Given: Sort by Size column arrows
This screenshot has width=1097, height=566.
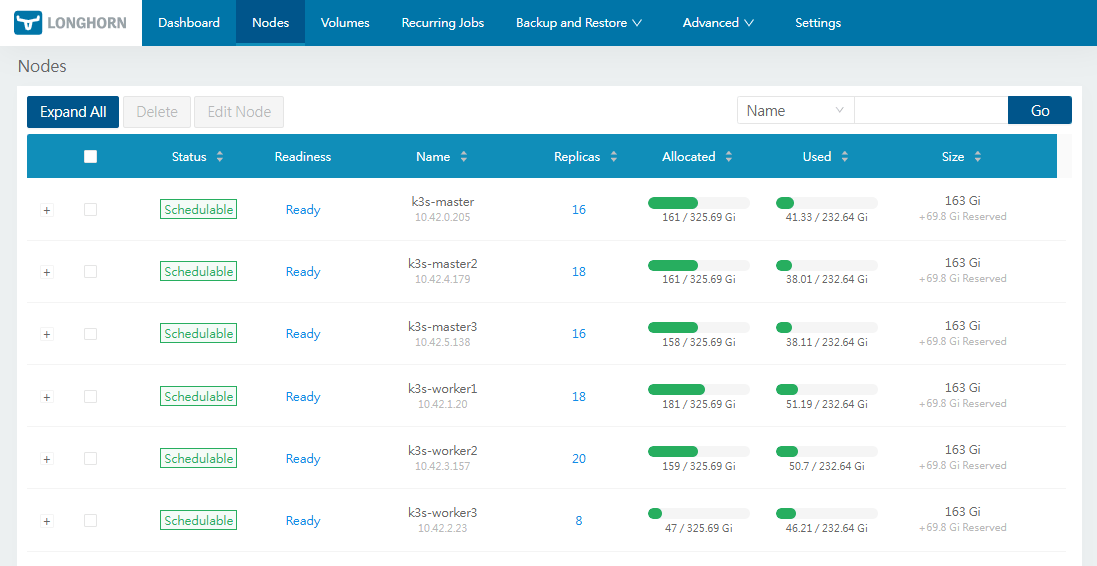Looking at the screenshot, I should coord(977,157).
